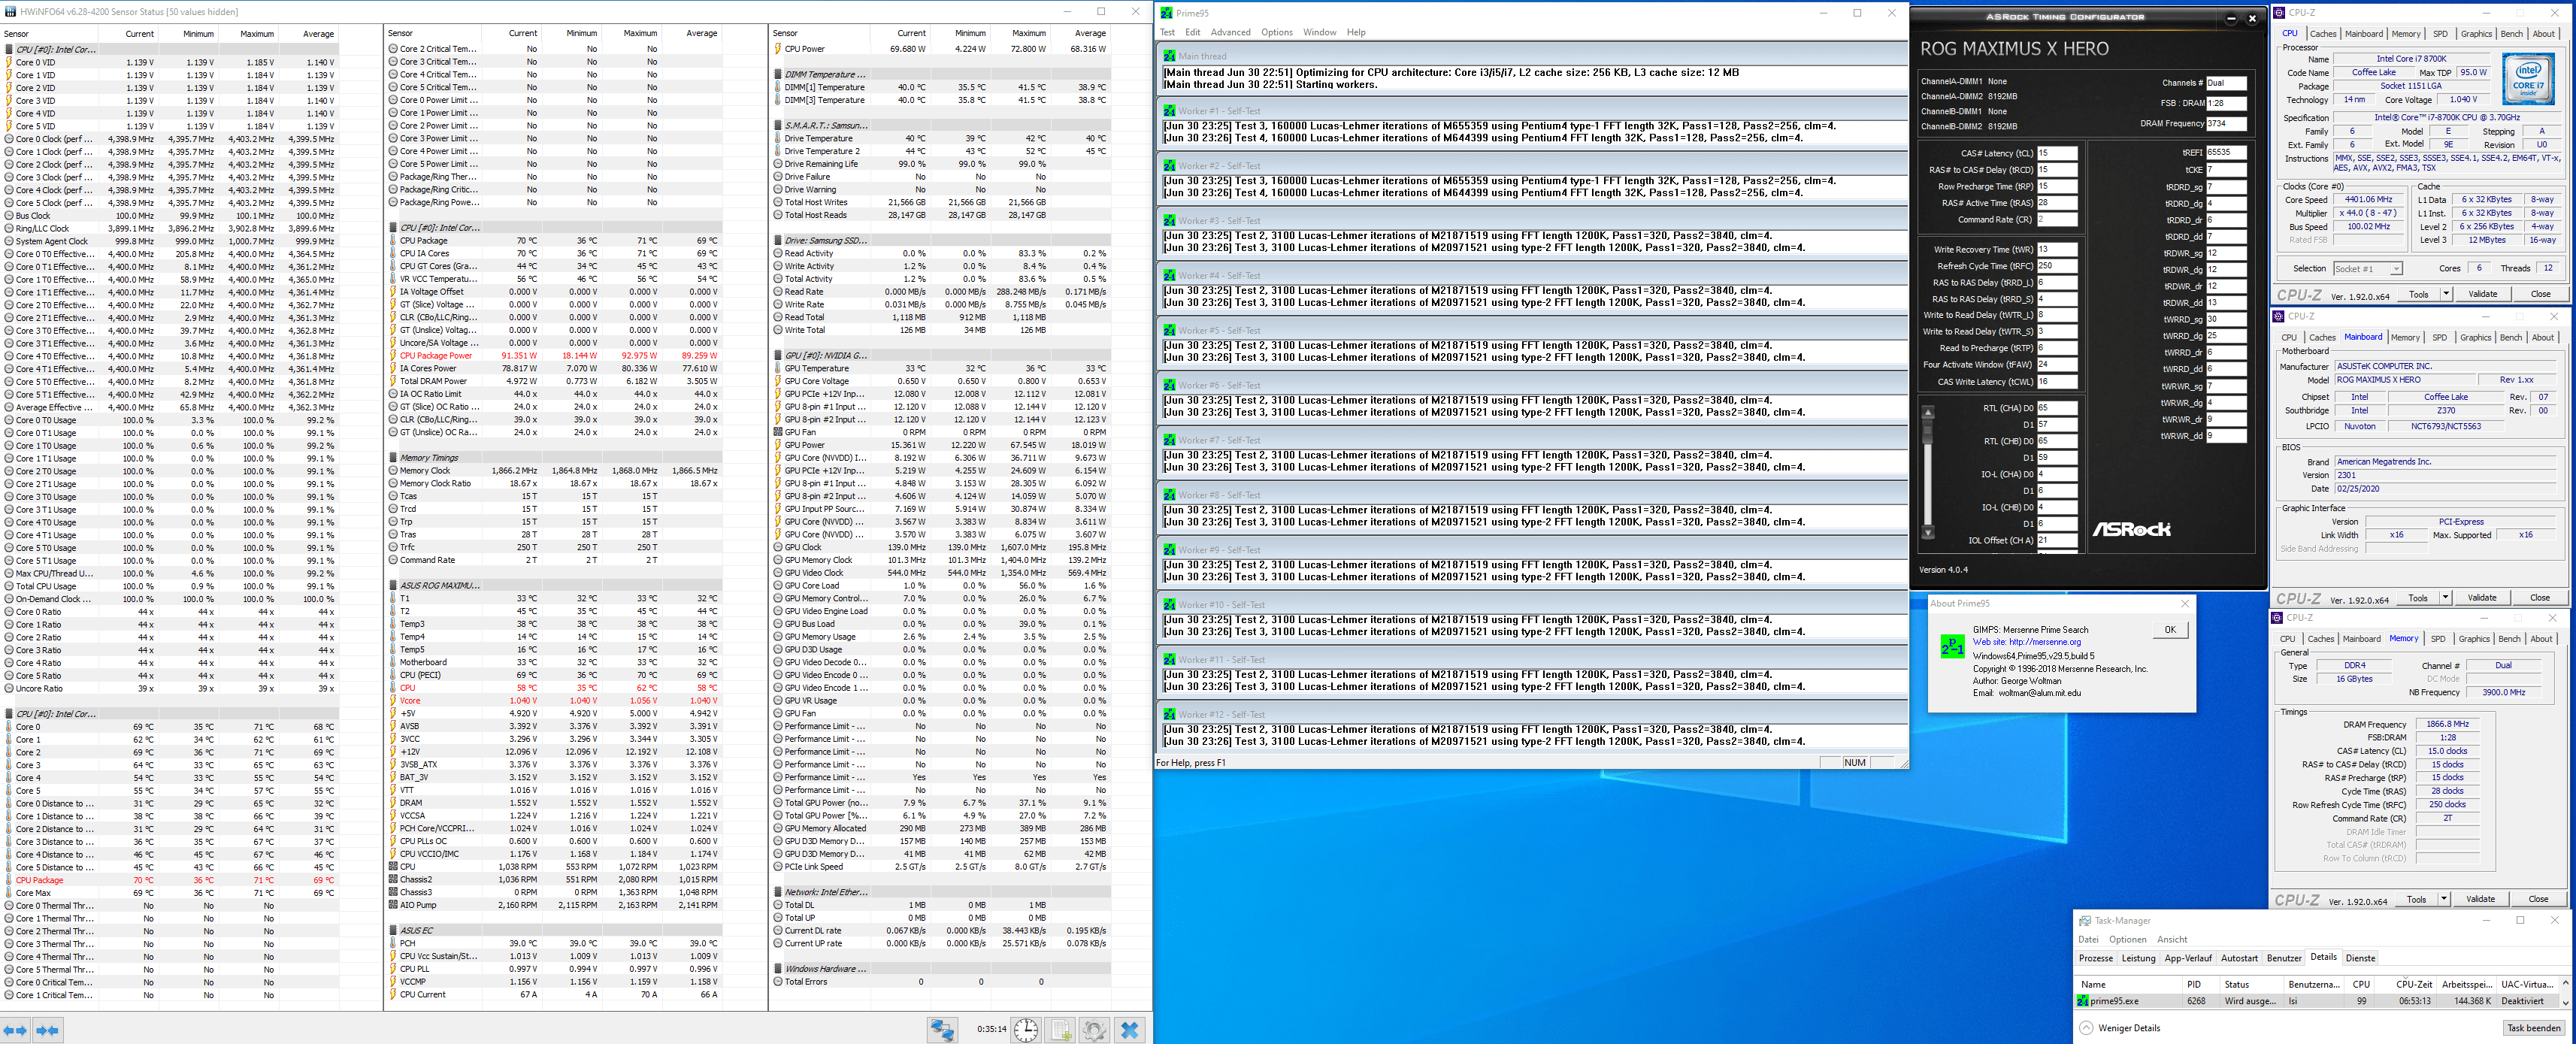Click Intel Core i7 badge in CPU-Z
The width and height of the screenshot is (2576, 1044).
[x=2528, y=78]
